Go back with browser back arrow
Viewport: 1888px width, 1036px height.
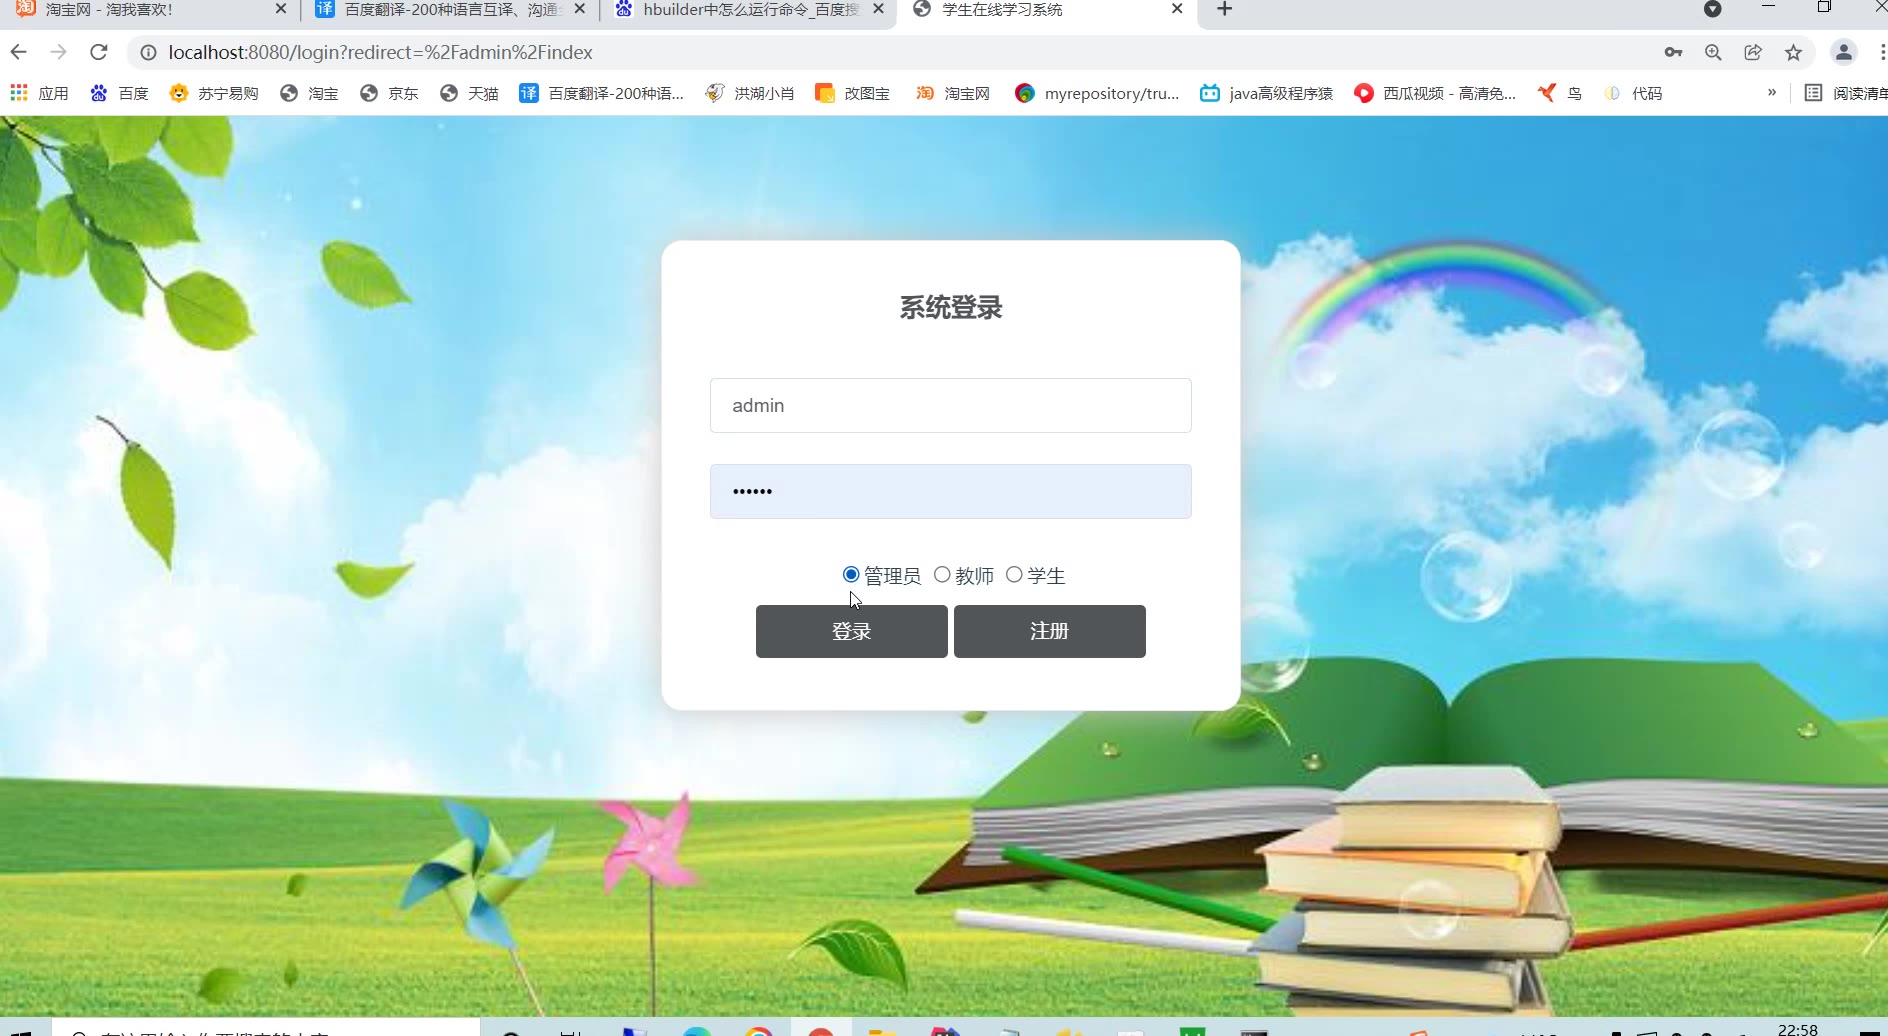click(x=18, y=52)
